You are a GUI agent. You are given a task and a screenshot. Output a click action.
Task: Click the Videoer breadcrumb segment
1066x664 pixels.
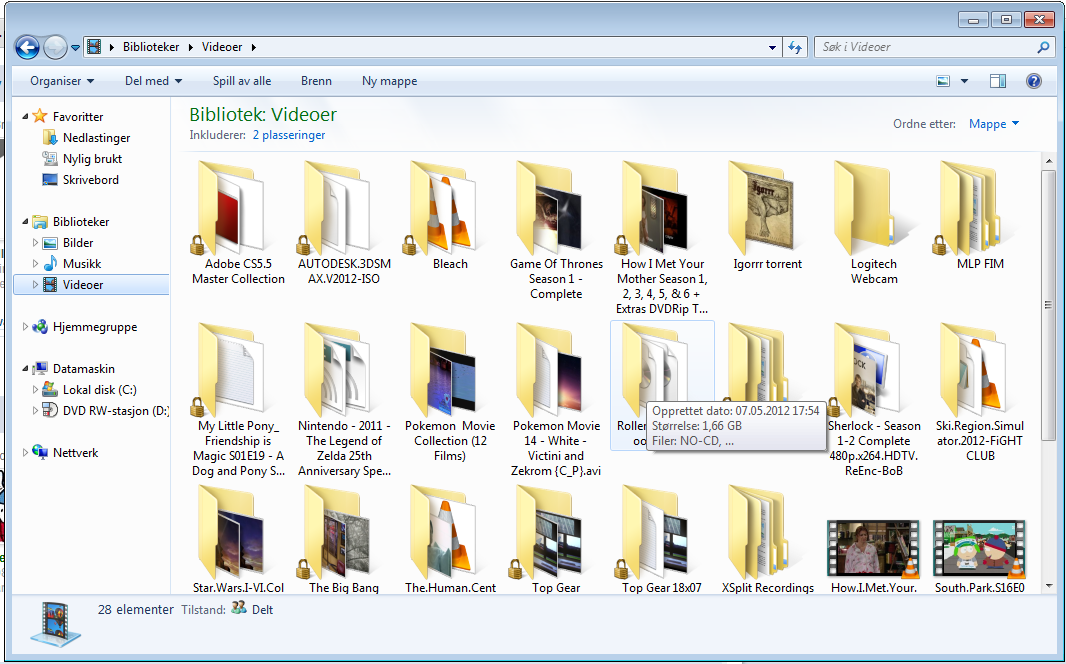[x=222, y=47]
